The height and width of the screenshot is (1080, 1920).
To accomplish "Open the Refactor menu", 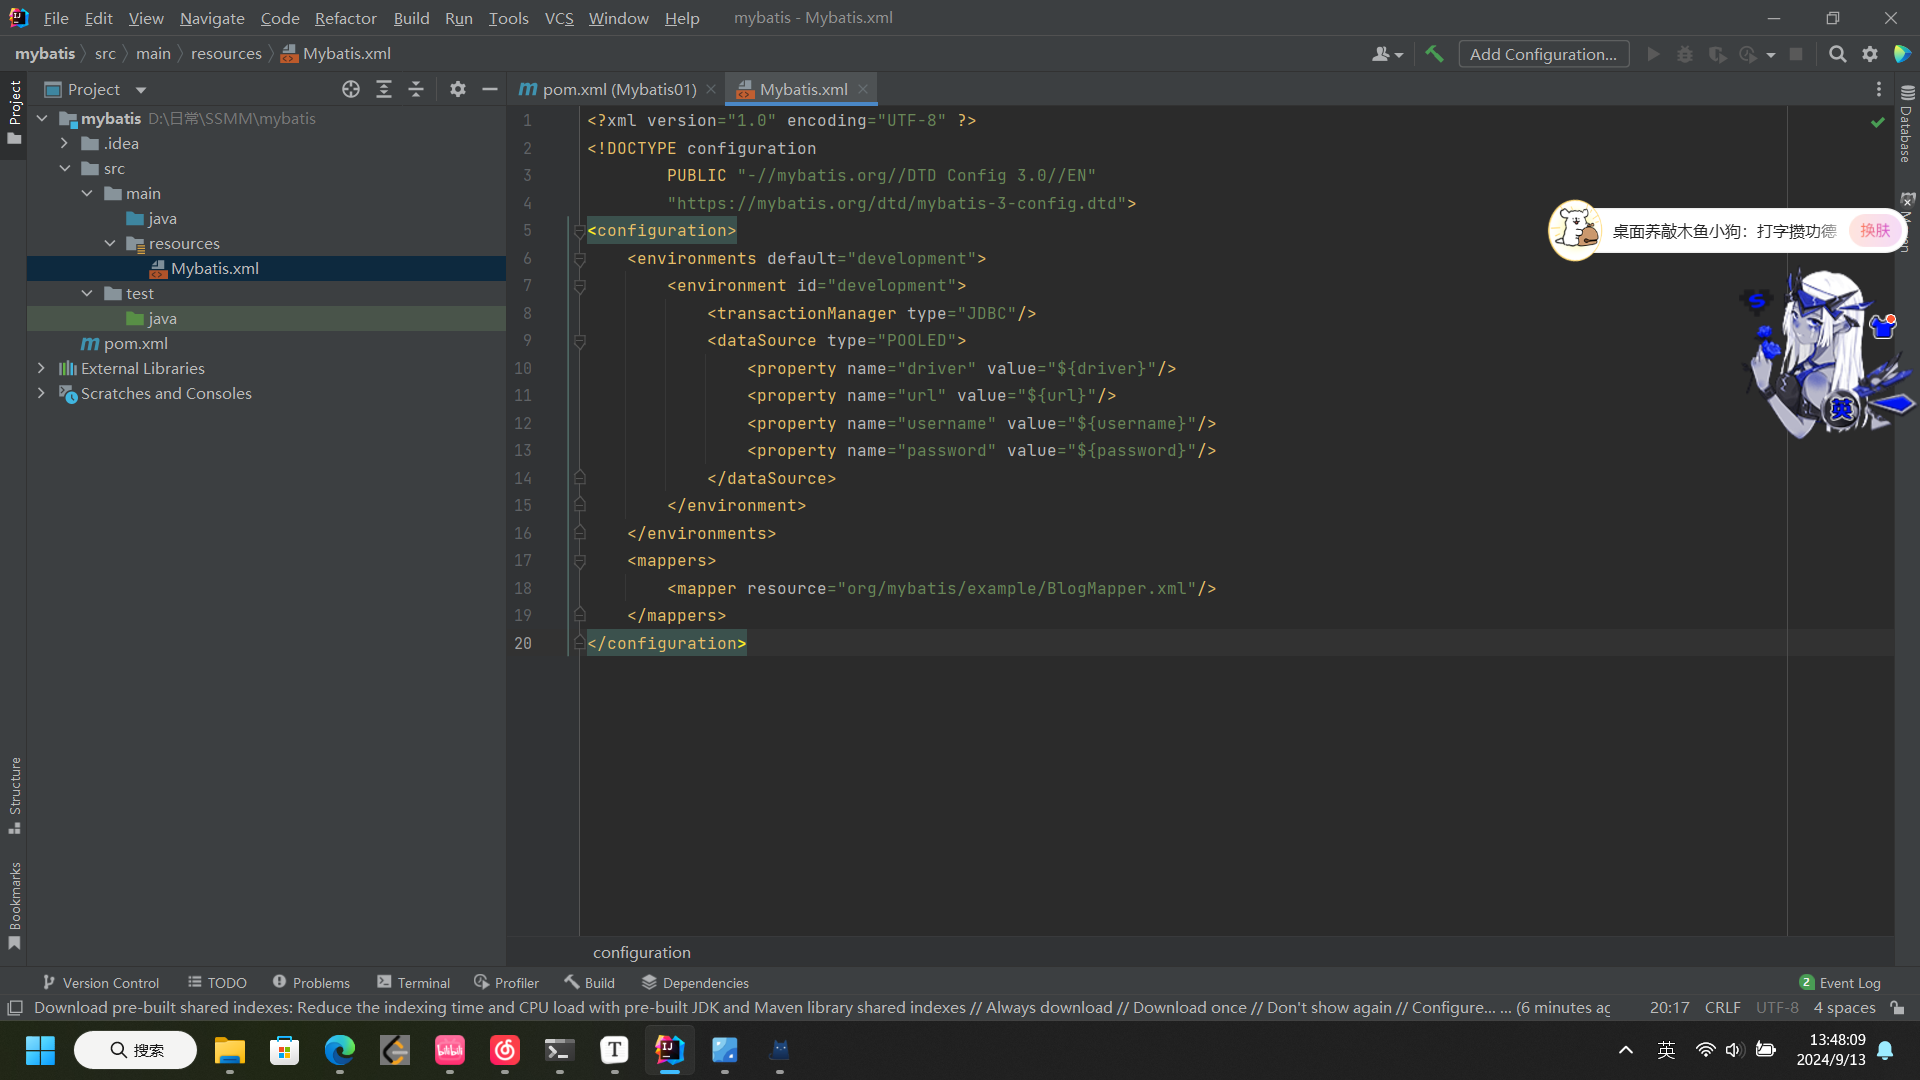I will click(x=345, y=18).
